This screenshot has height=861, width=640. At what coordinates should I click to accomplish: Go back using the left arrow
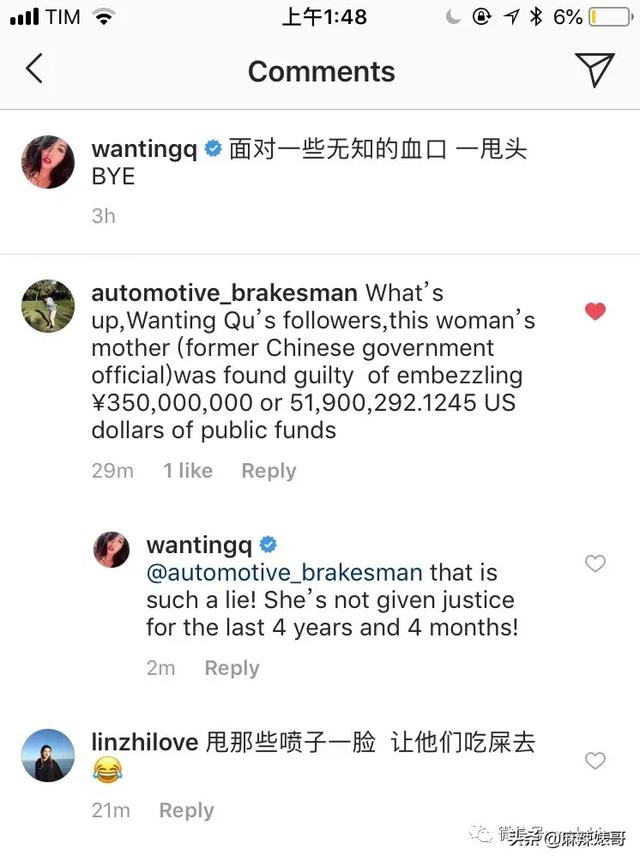tap(34, 69)
